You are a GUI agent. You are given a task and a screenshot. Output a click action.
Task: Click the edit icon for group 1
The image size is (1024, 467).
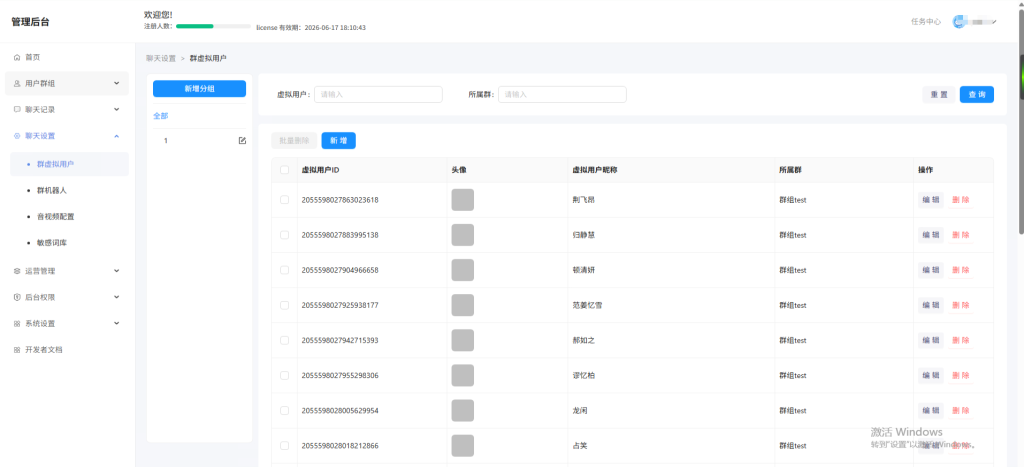(242, 140)
